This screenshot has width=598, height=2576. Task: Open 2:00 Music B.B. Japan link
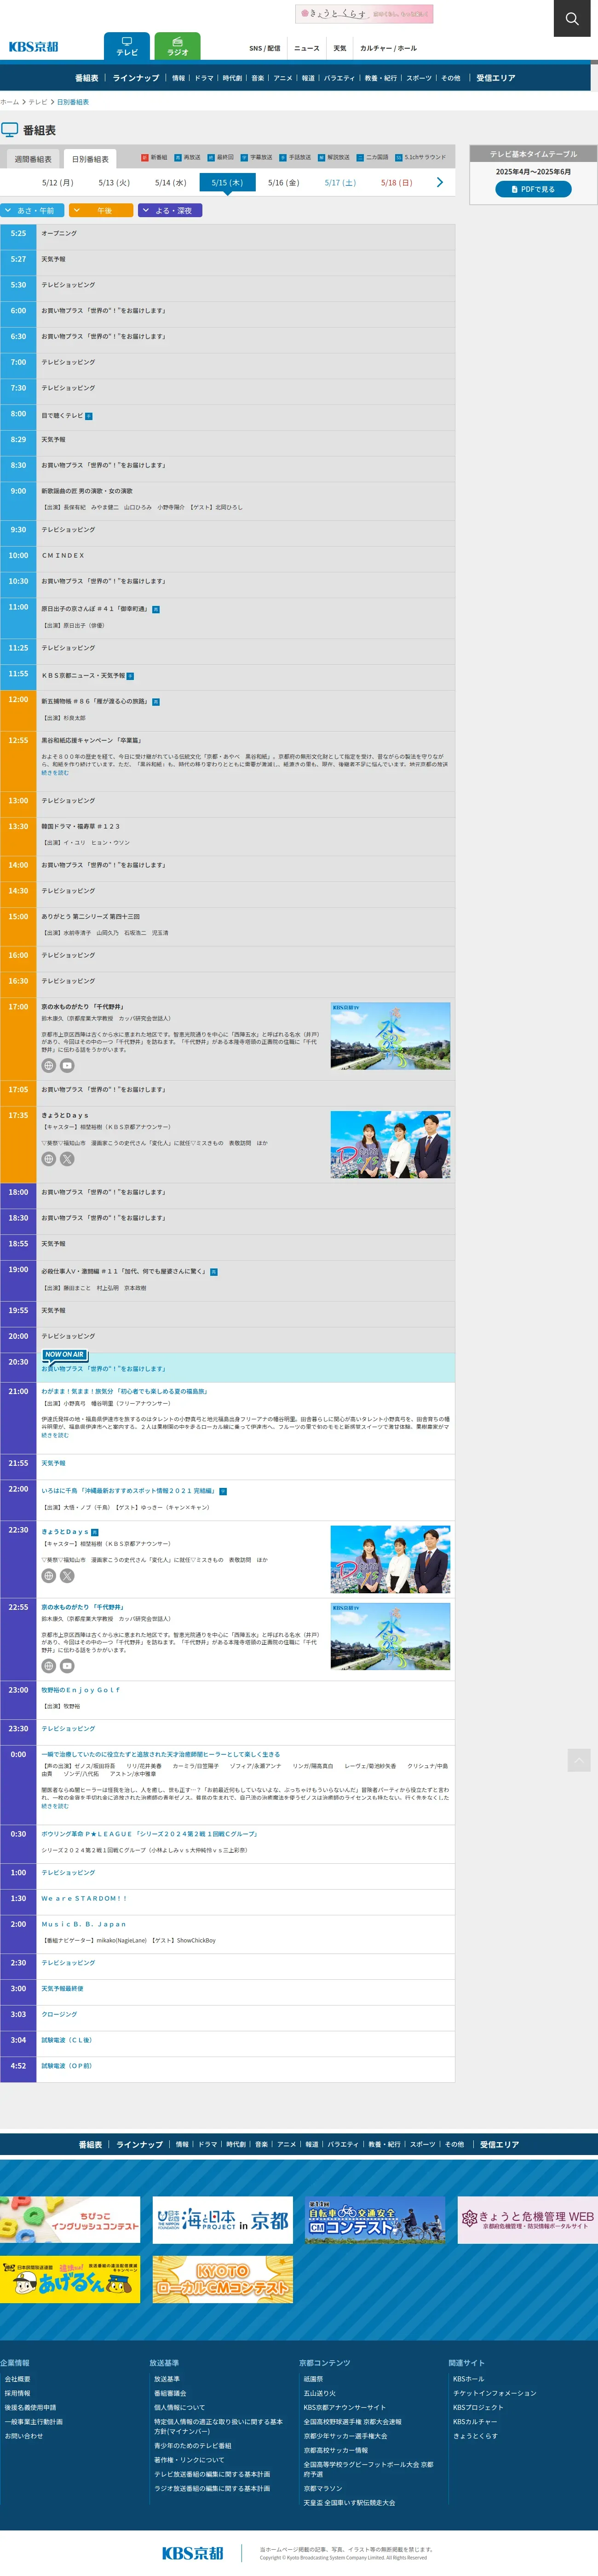[84, 1924]
